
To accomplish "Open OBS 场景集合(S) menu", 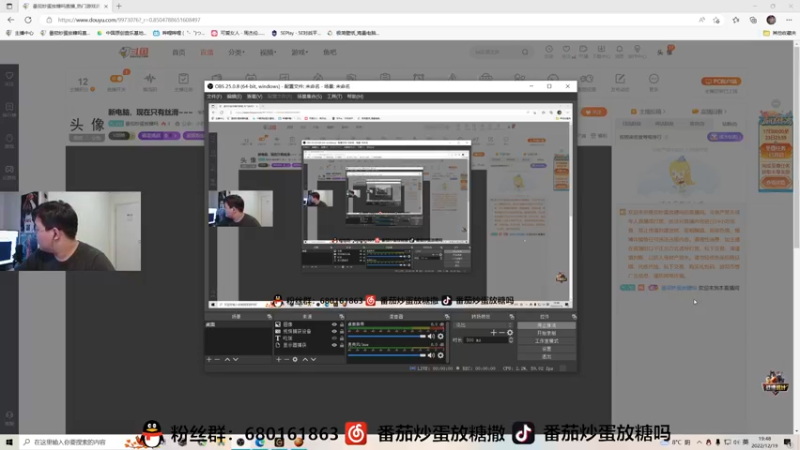I will click(309, 96).
